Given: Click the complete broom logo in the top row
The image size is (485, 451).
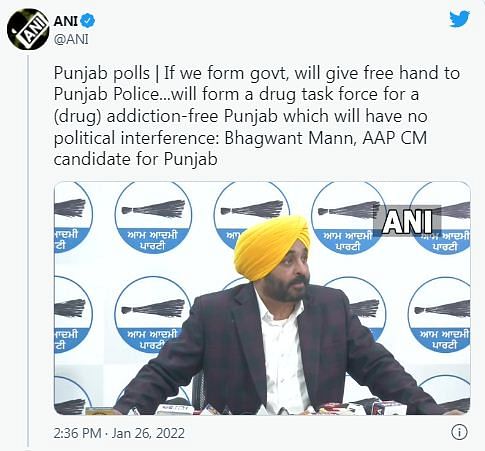Looking at the screenshot, I should (153, 218).
